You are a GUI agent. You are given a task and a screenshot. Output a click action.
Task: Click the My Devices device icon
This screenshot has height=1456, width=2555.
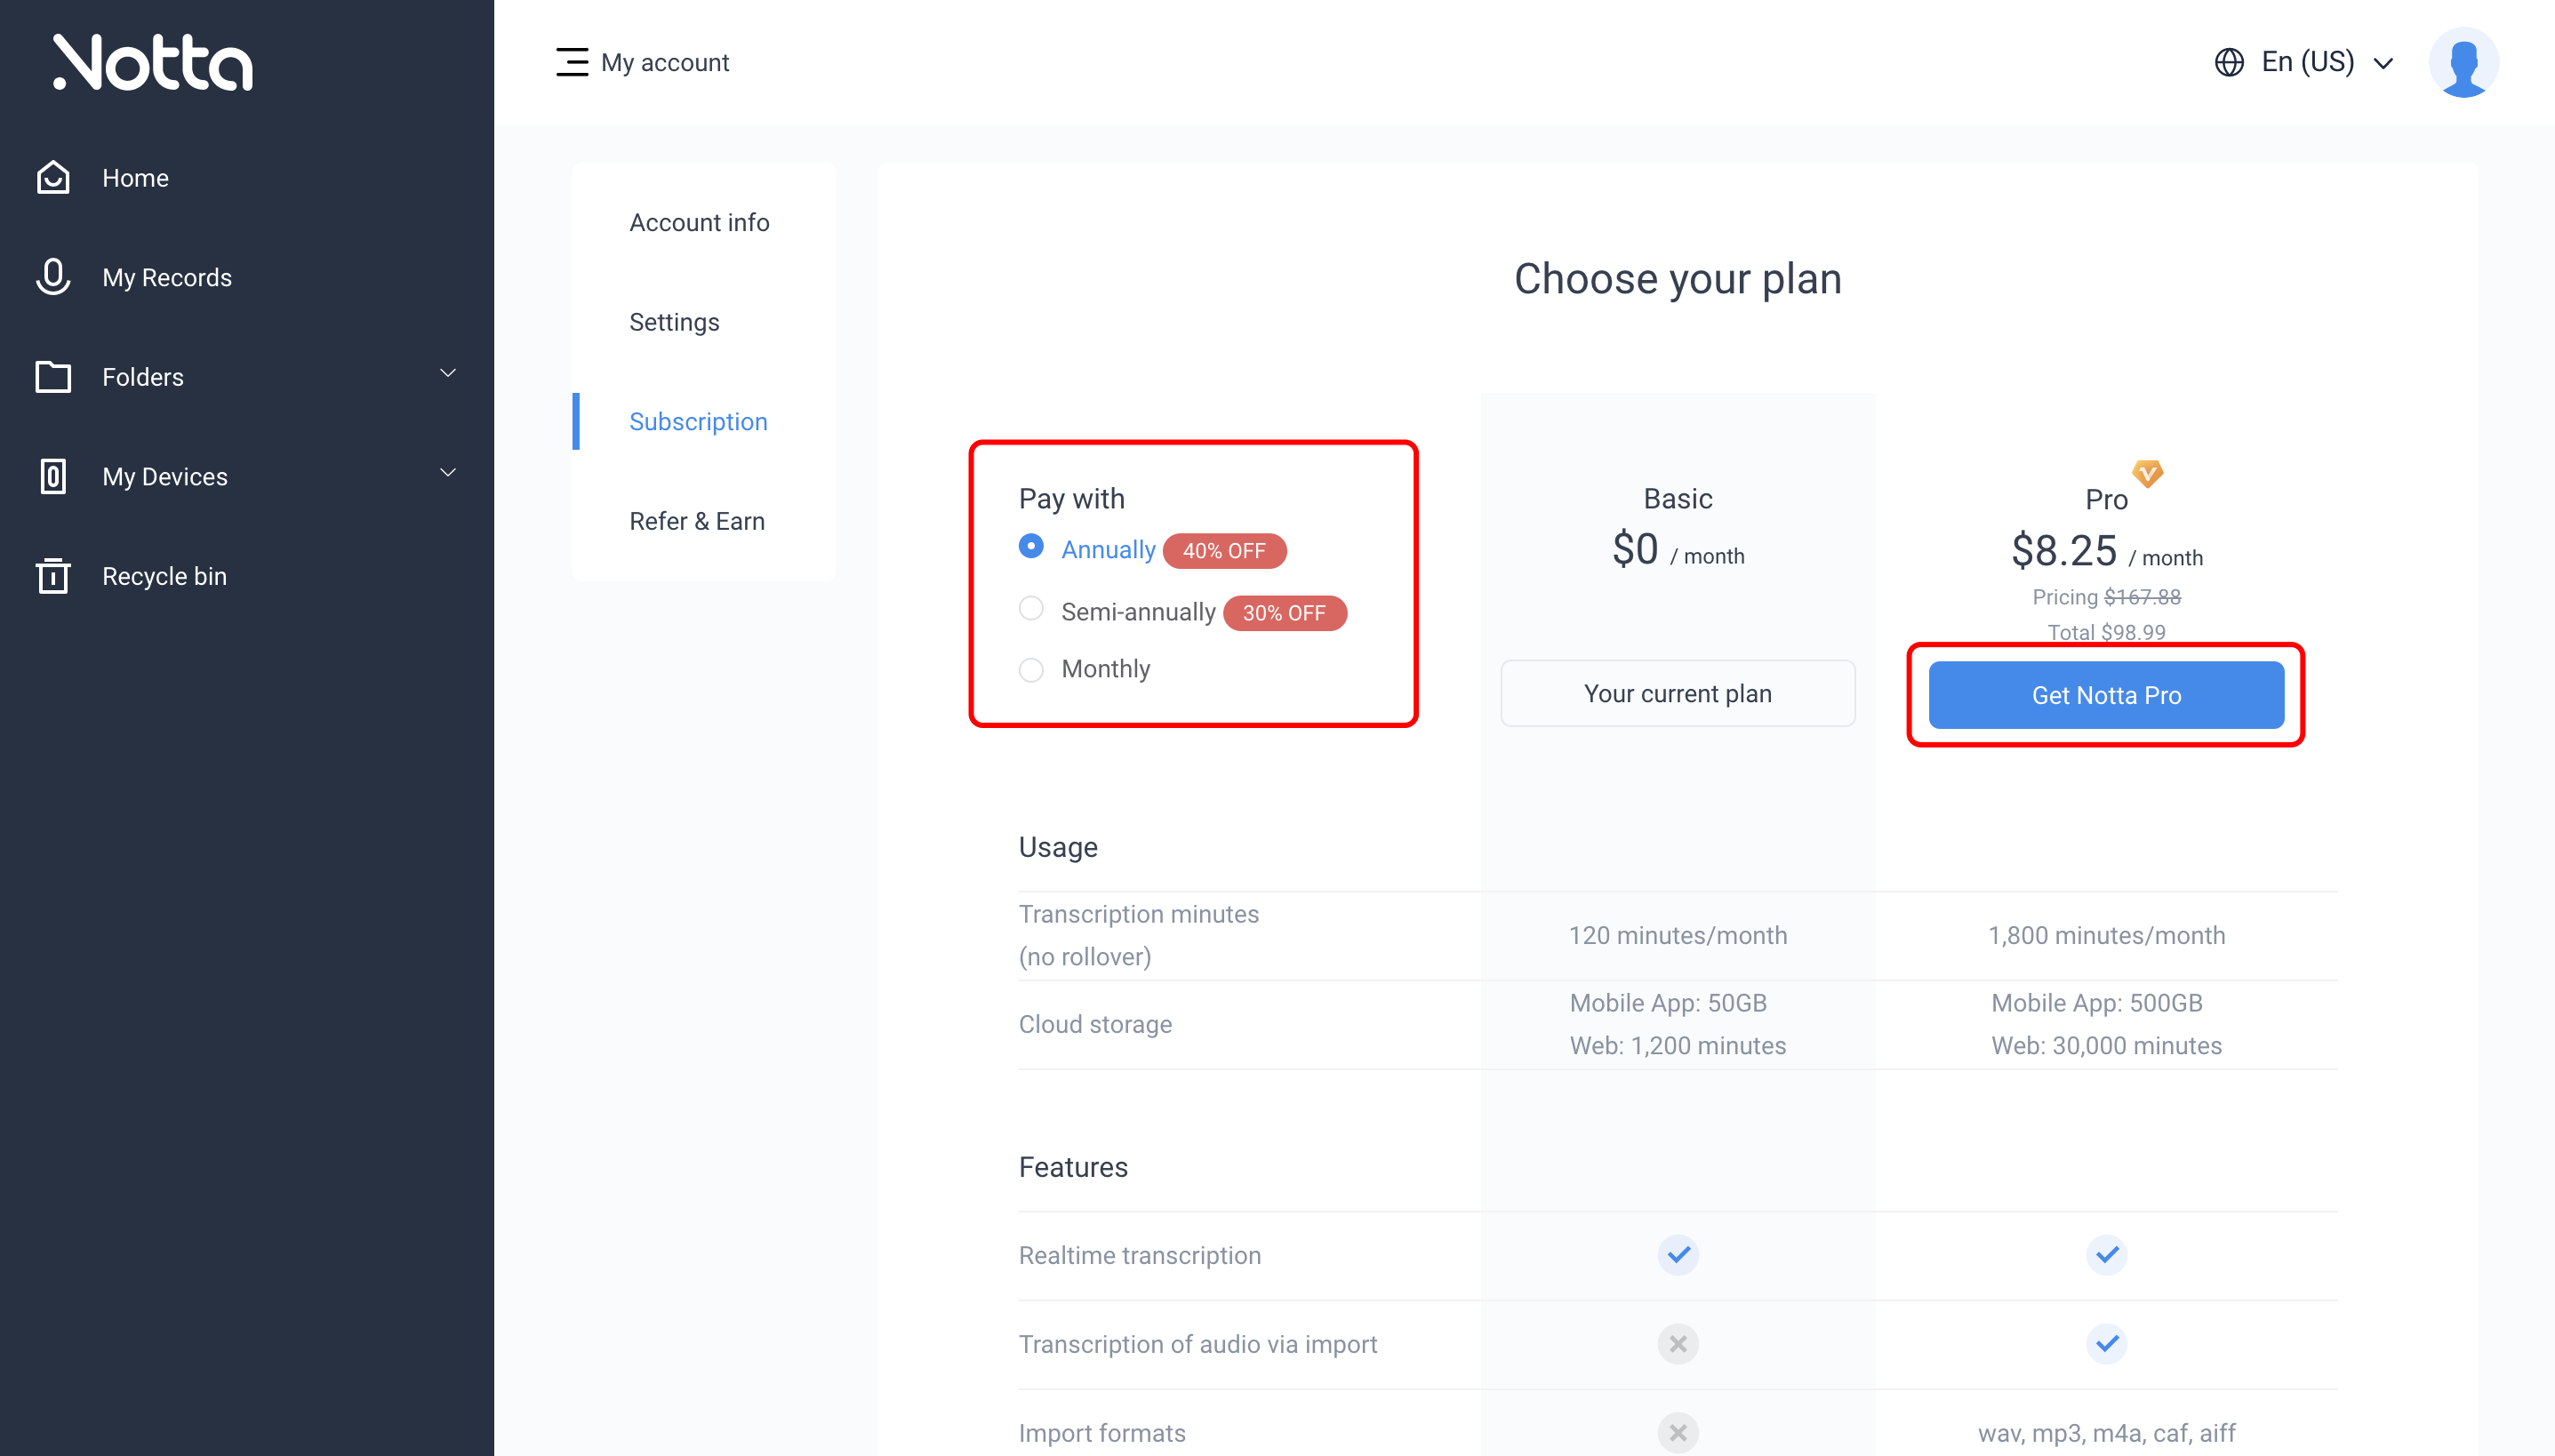coord(53,476)
